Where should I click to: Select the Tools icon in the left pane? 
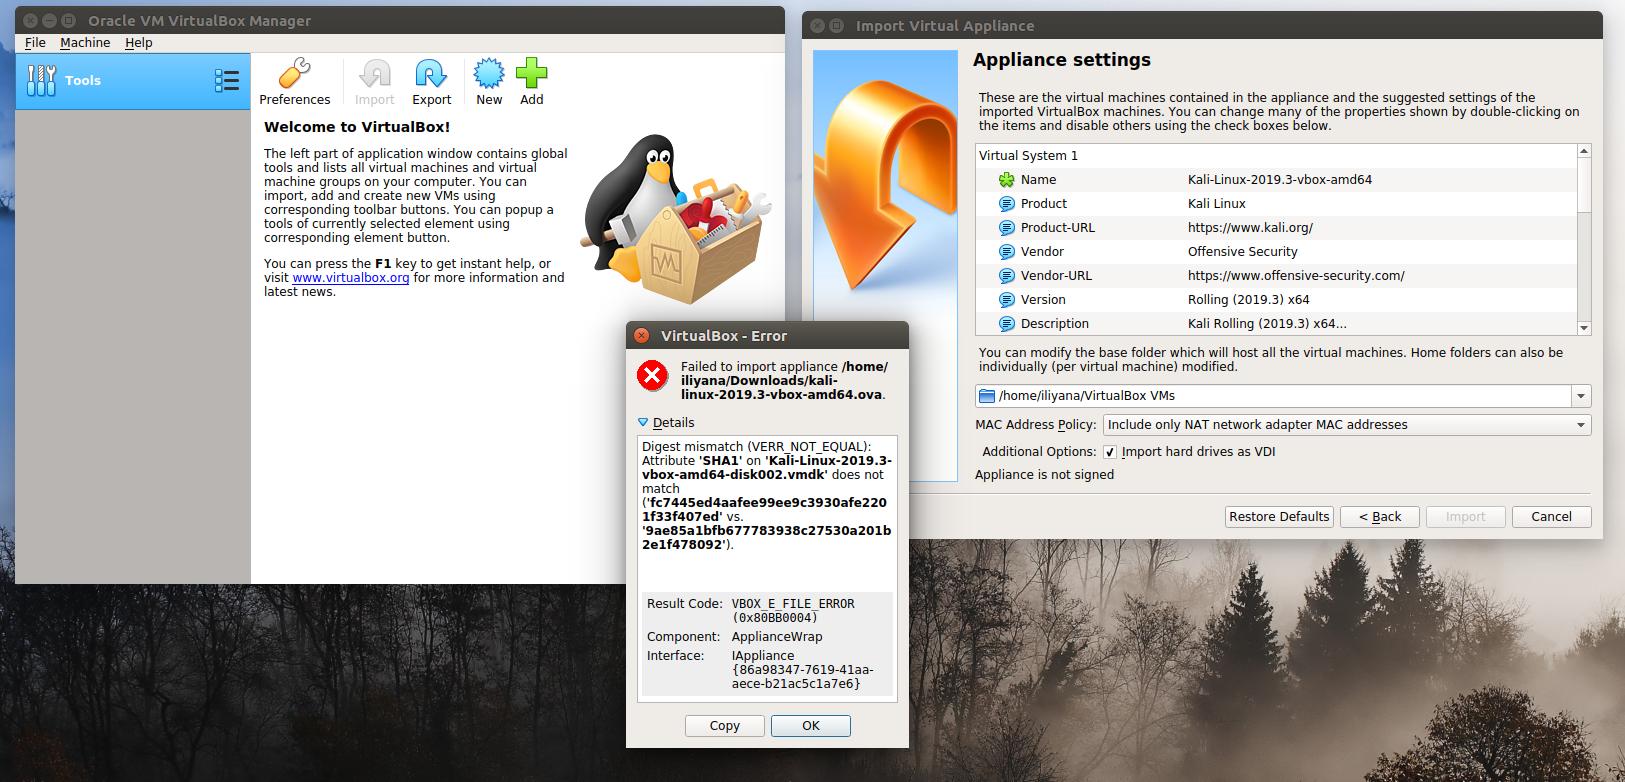[x=42, y=80]
